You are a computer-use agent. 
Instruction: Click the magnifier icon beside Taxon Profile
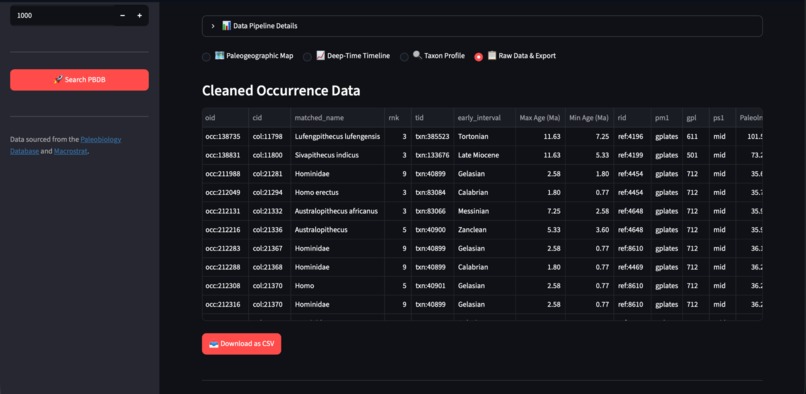(417, 56)
